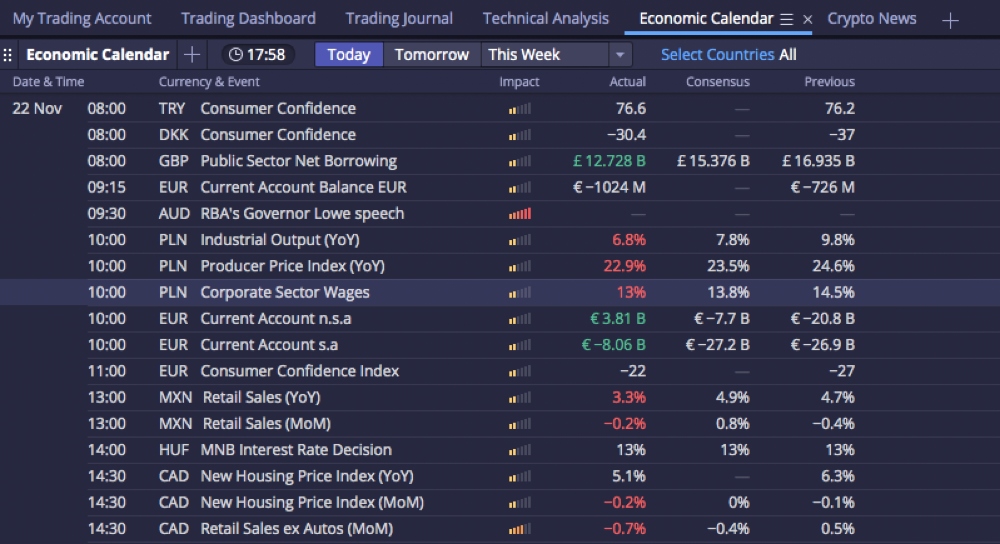Viewport: 1000px width, 544px height.
Task: Click the Impact column header
Action: (519, 82)
